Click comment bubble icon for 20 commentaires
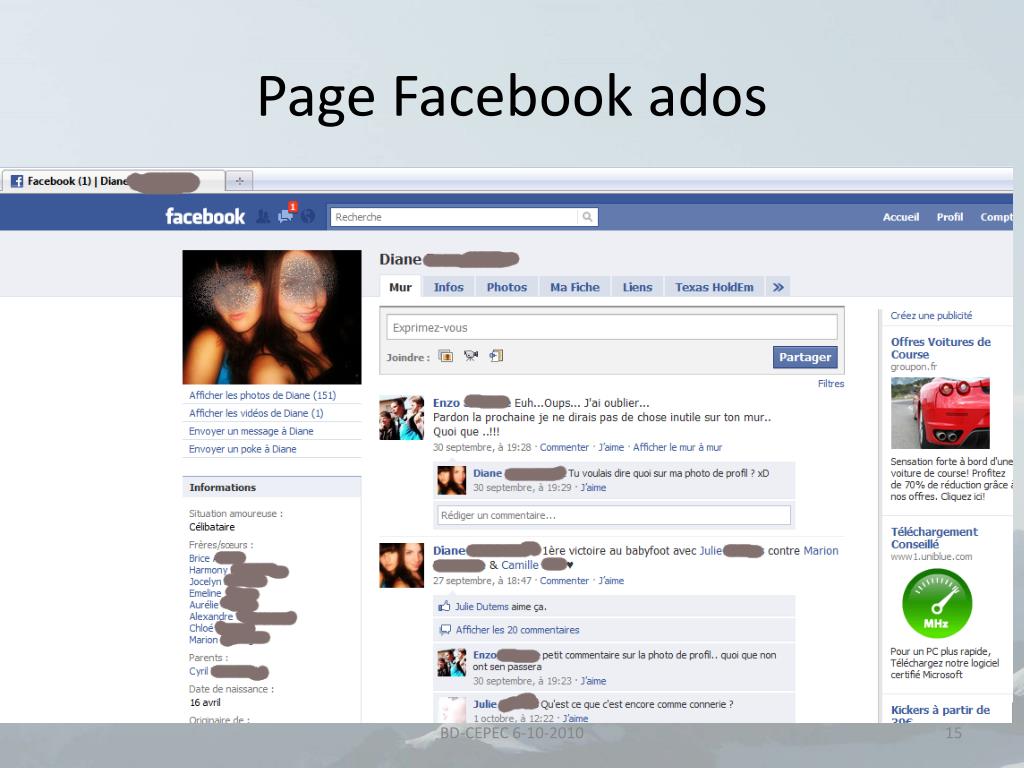Image resolution: width=1024 pixels, height=768 pixels. point(445,630)
